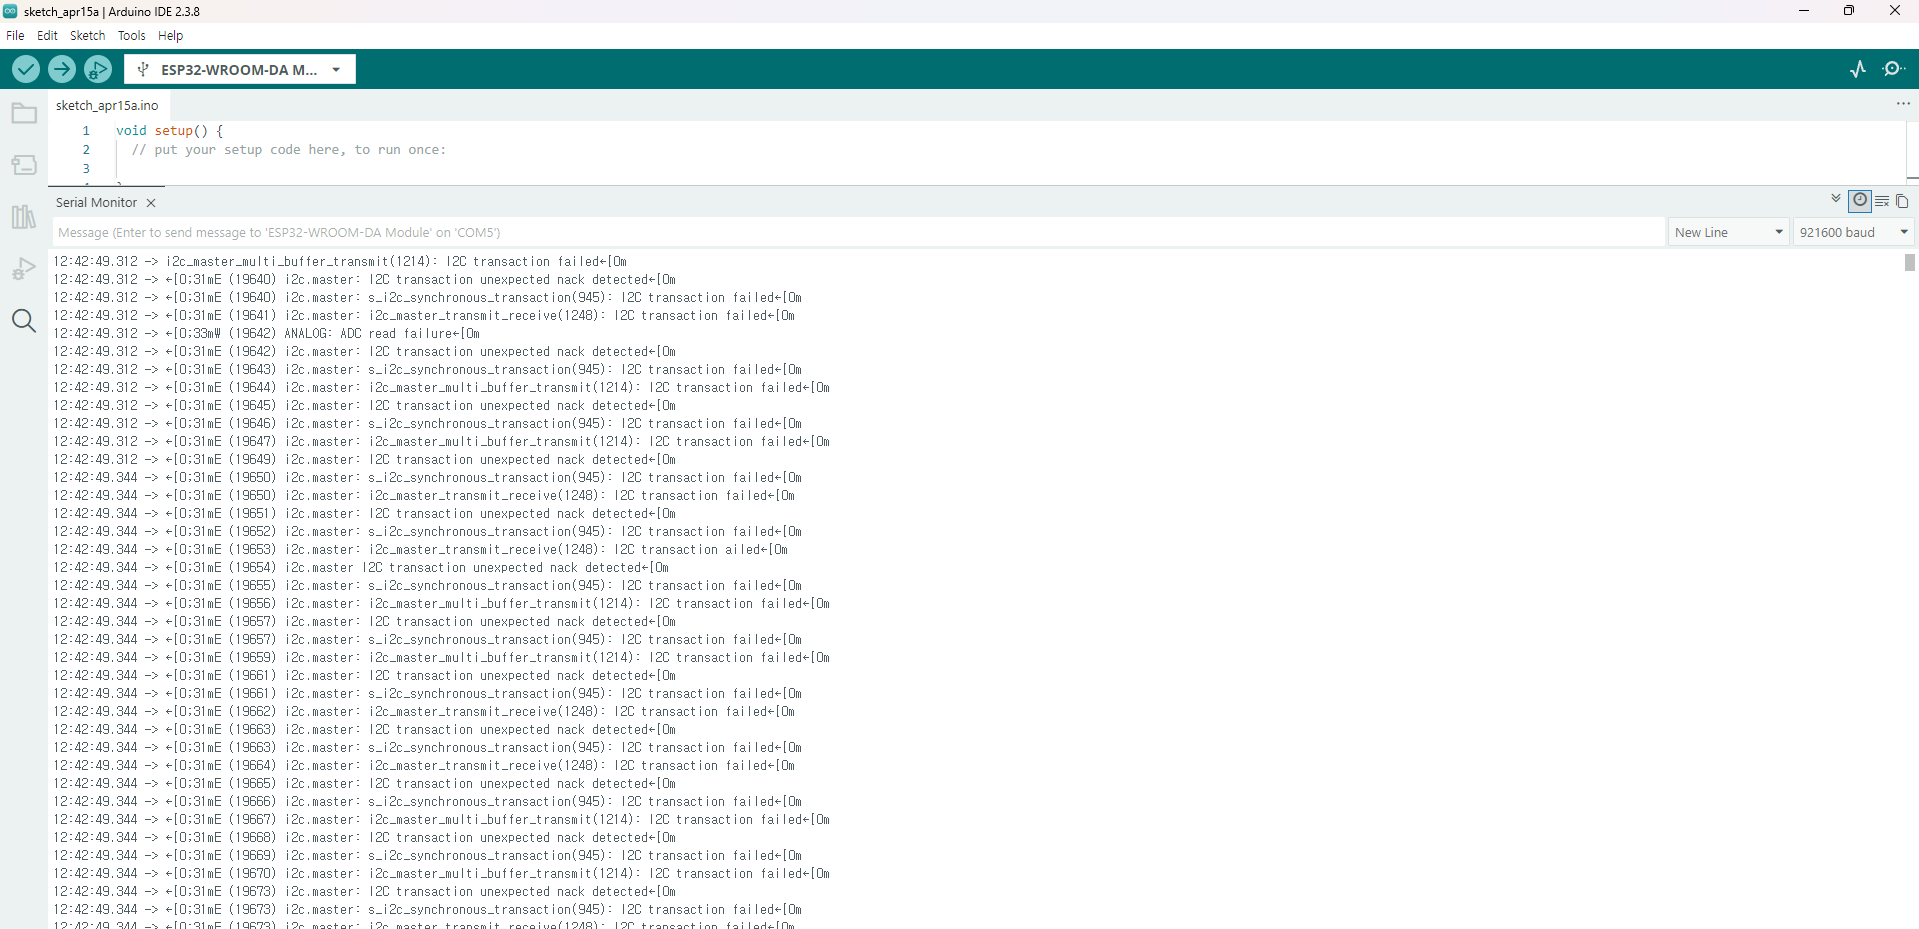Image resolution: width=1919 pixels, height=929 pixels.
Task: Open the Library Manager sidebar
Action: click(x=24, y=217)
